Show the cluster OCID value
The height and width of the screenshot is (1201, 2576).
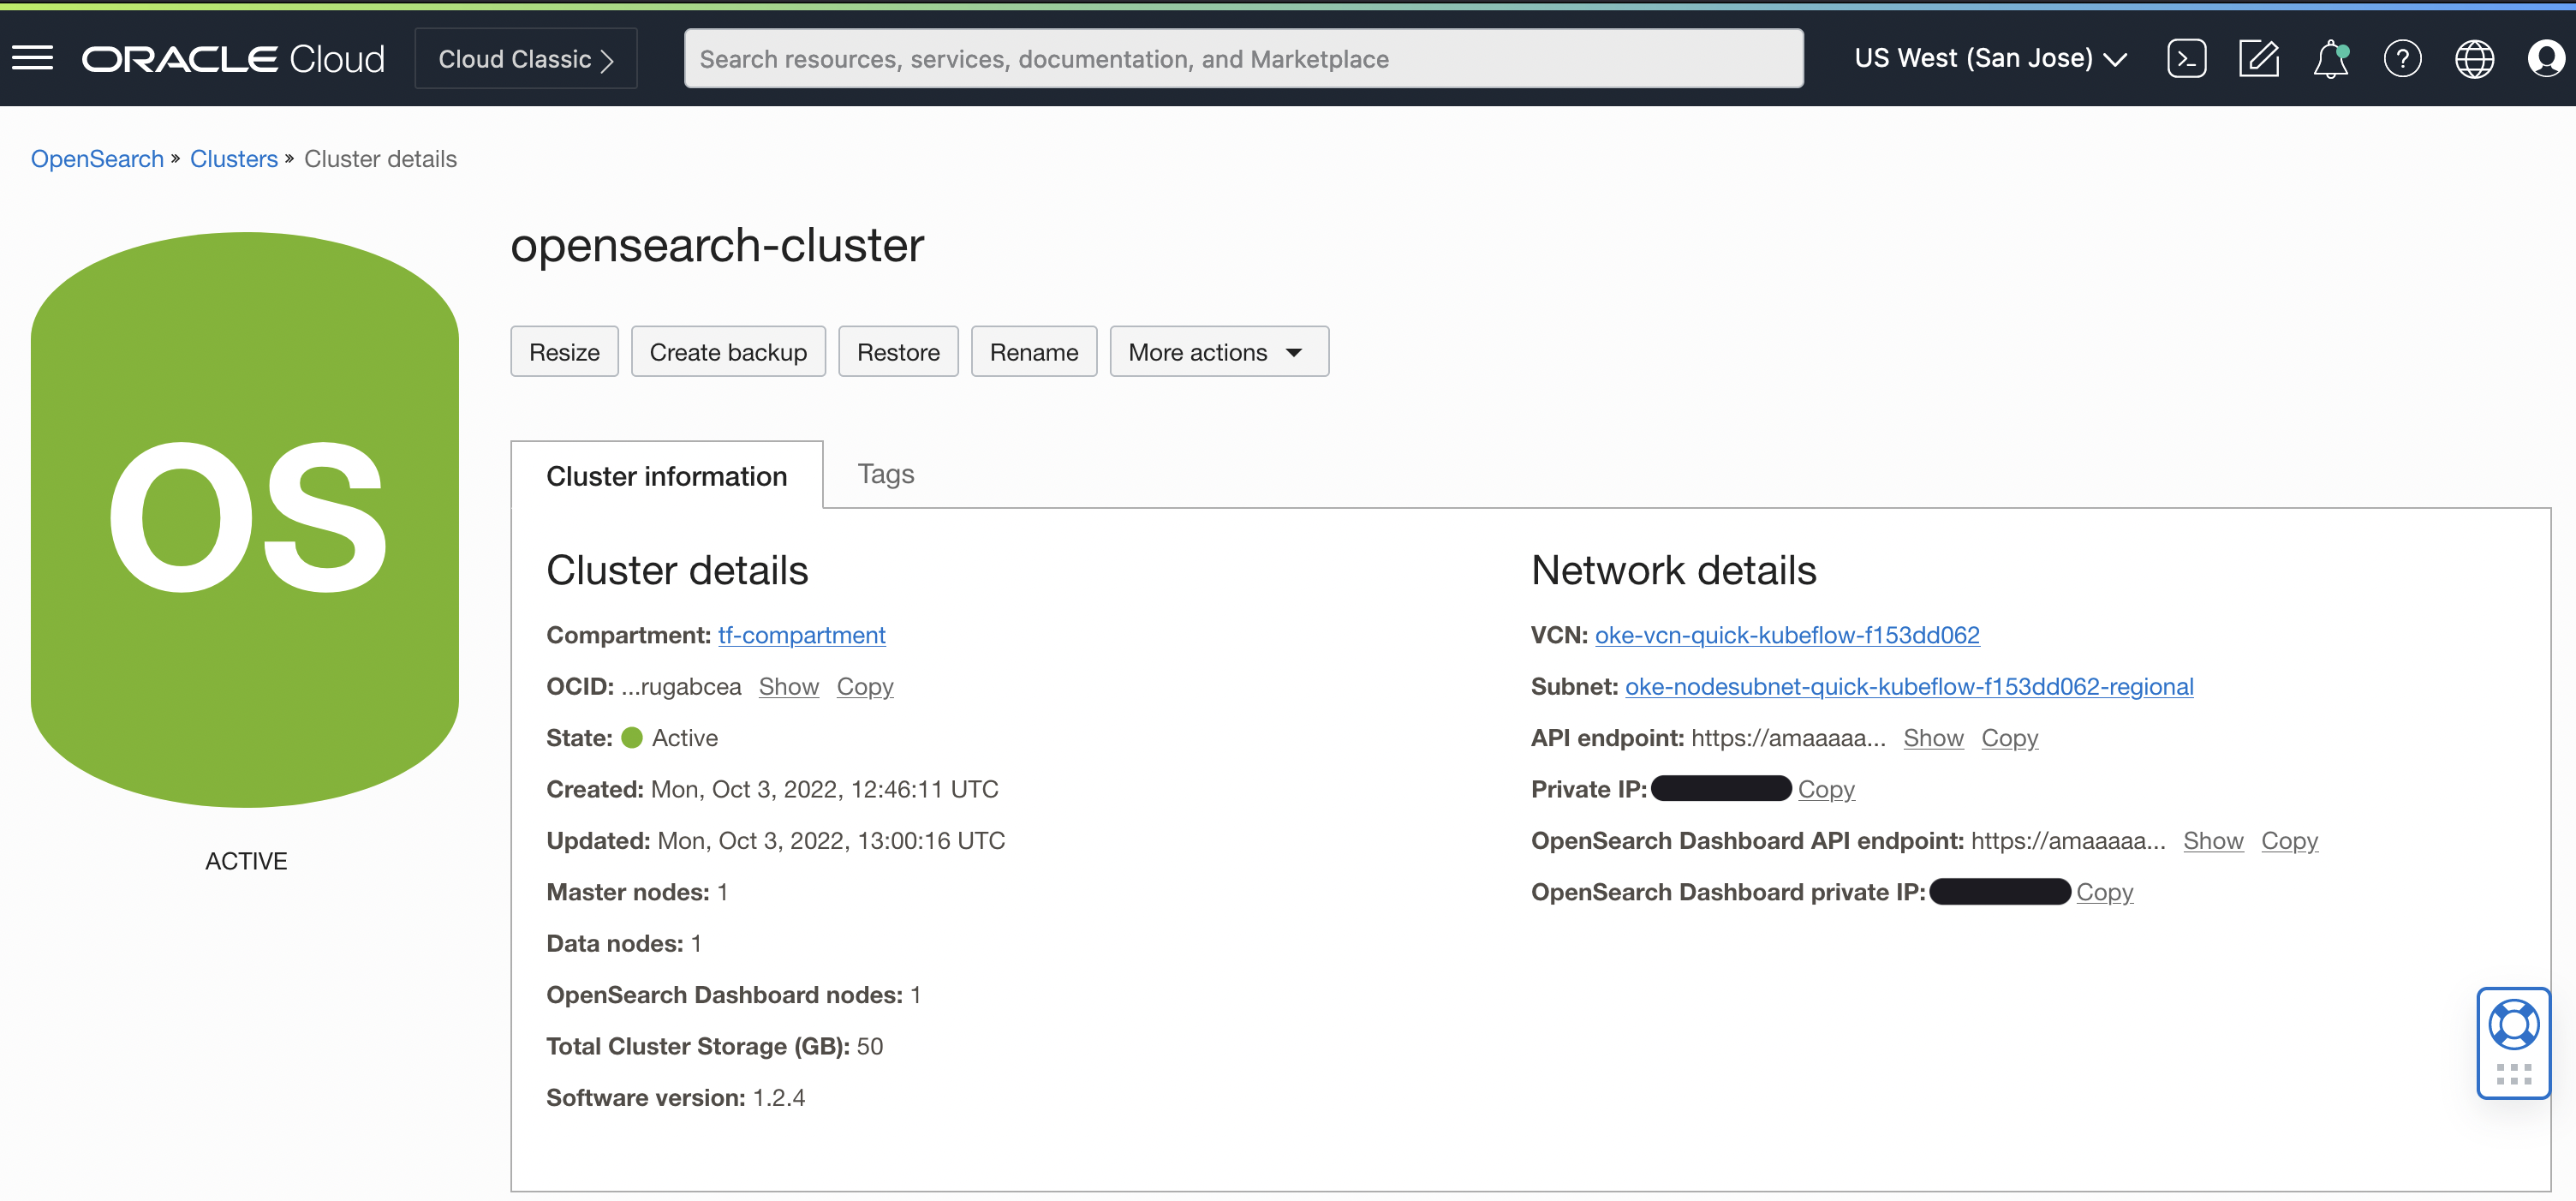pyautogui.click(x=788, y=686)
